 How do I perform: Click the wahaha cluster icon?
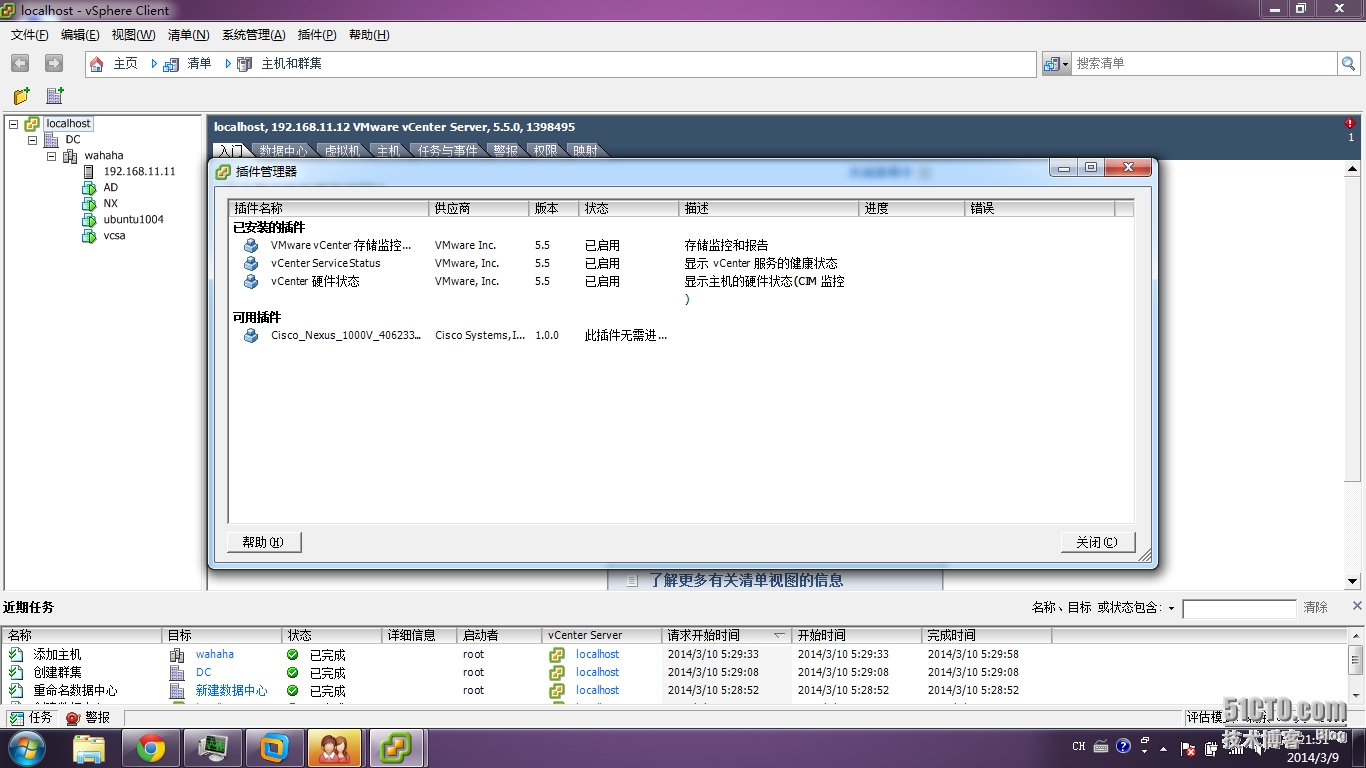[x=70, y=156]
